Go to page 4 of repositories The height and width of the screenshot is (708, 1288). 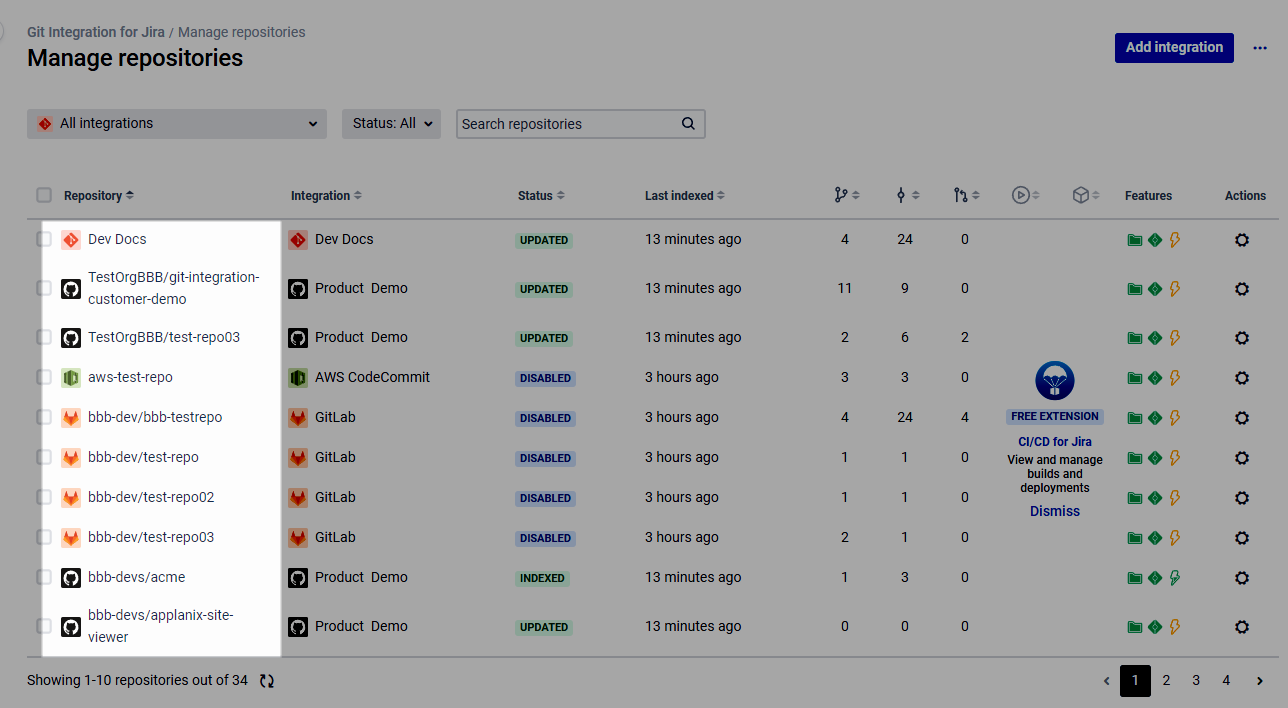tap(1226, 681)
